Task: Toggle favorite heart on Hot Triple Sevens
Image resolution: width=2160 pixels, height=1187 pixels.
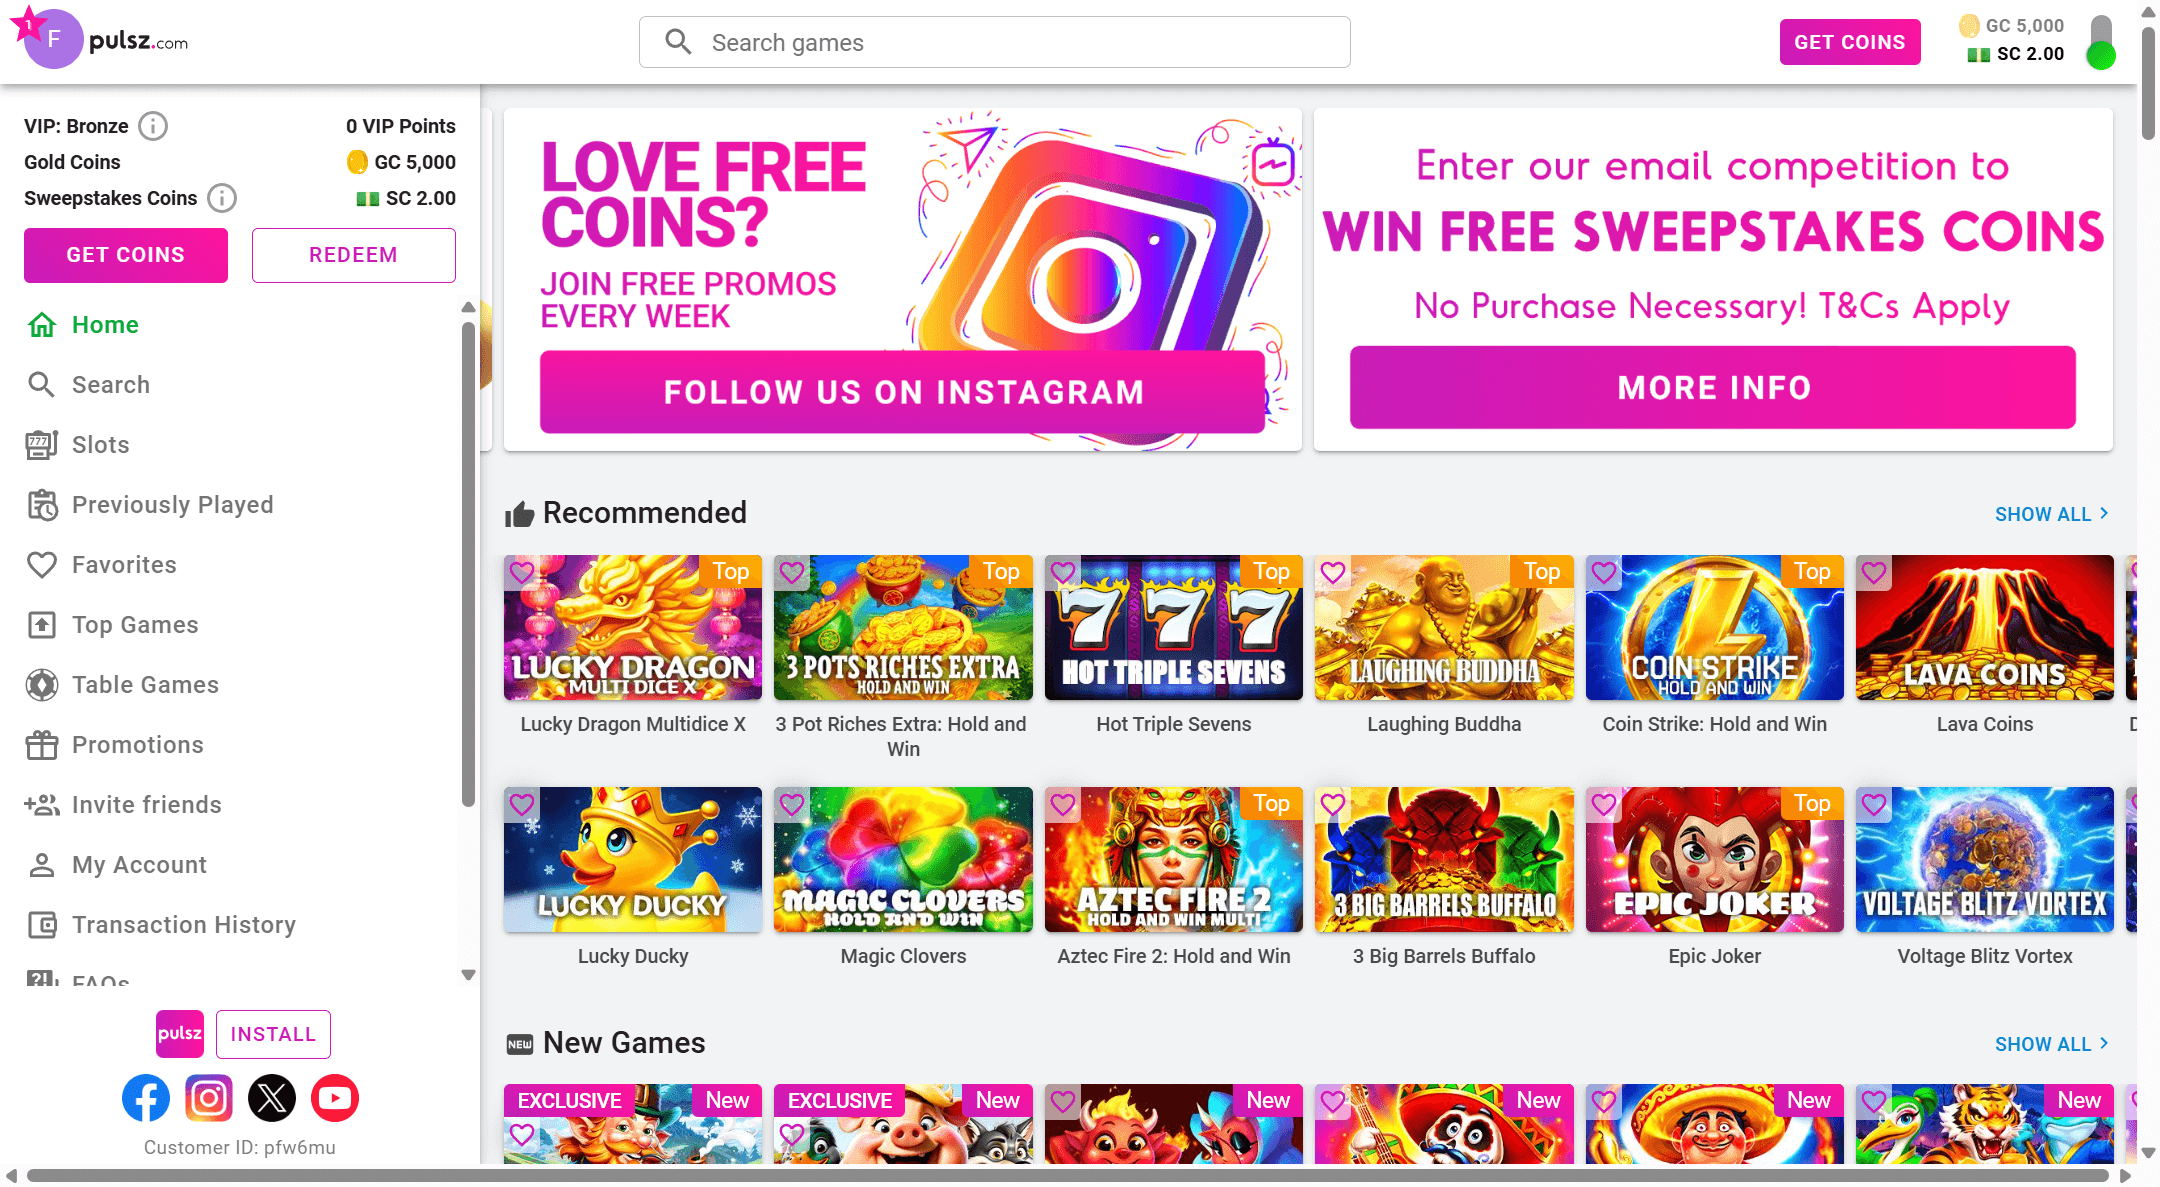Action: coord(1063,573)
